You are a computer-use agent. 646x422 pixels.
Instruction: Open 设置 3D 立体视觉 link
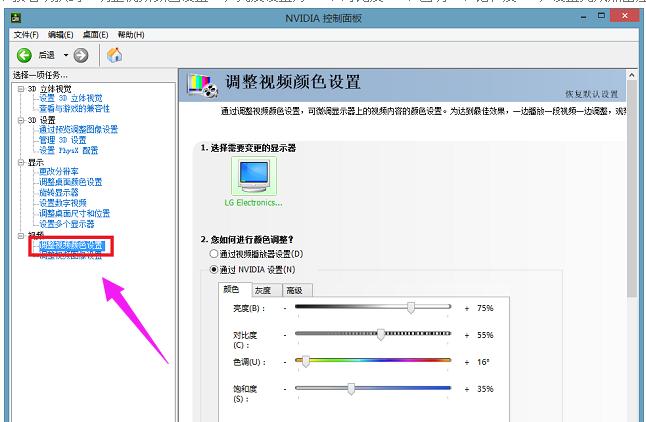[x=70, y=98]
